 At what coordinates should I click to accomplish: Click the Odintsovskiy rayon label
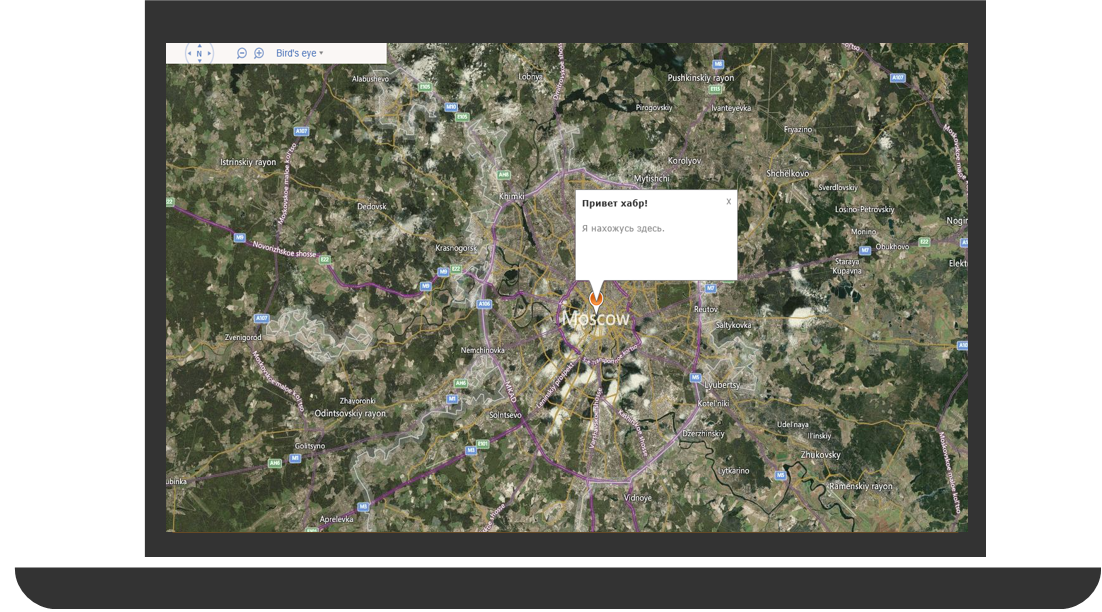pos(350,414)
